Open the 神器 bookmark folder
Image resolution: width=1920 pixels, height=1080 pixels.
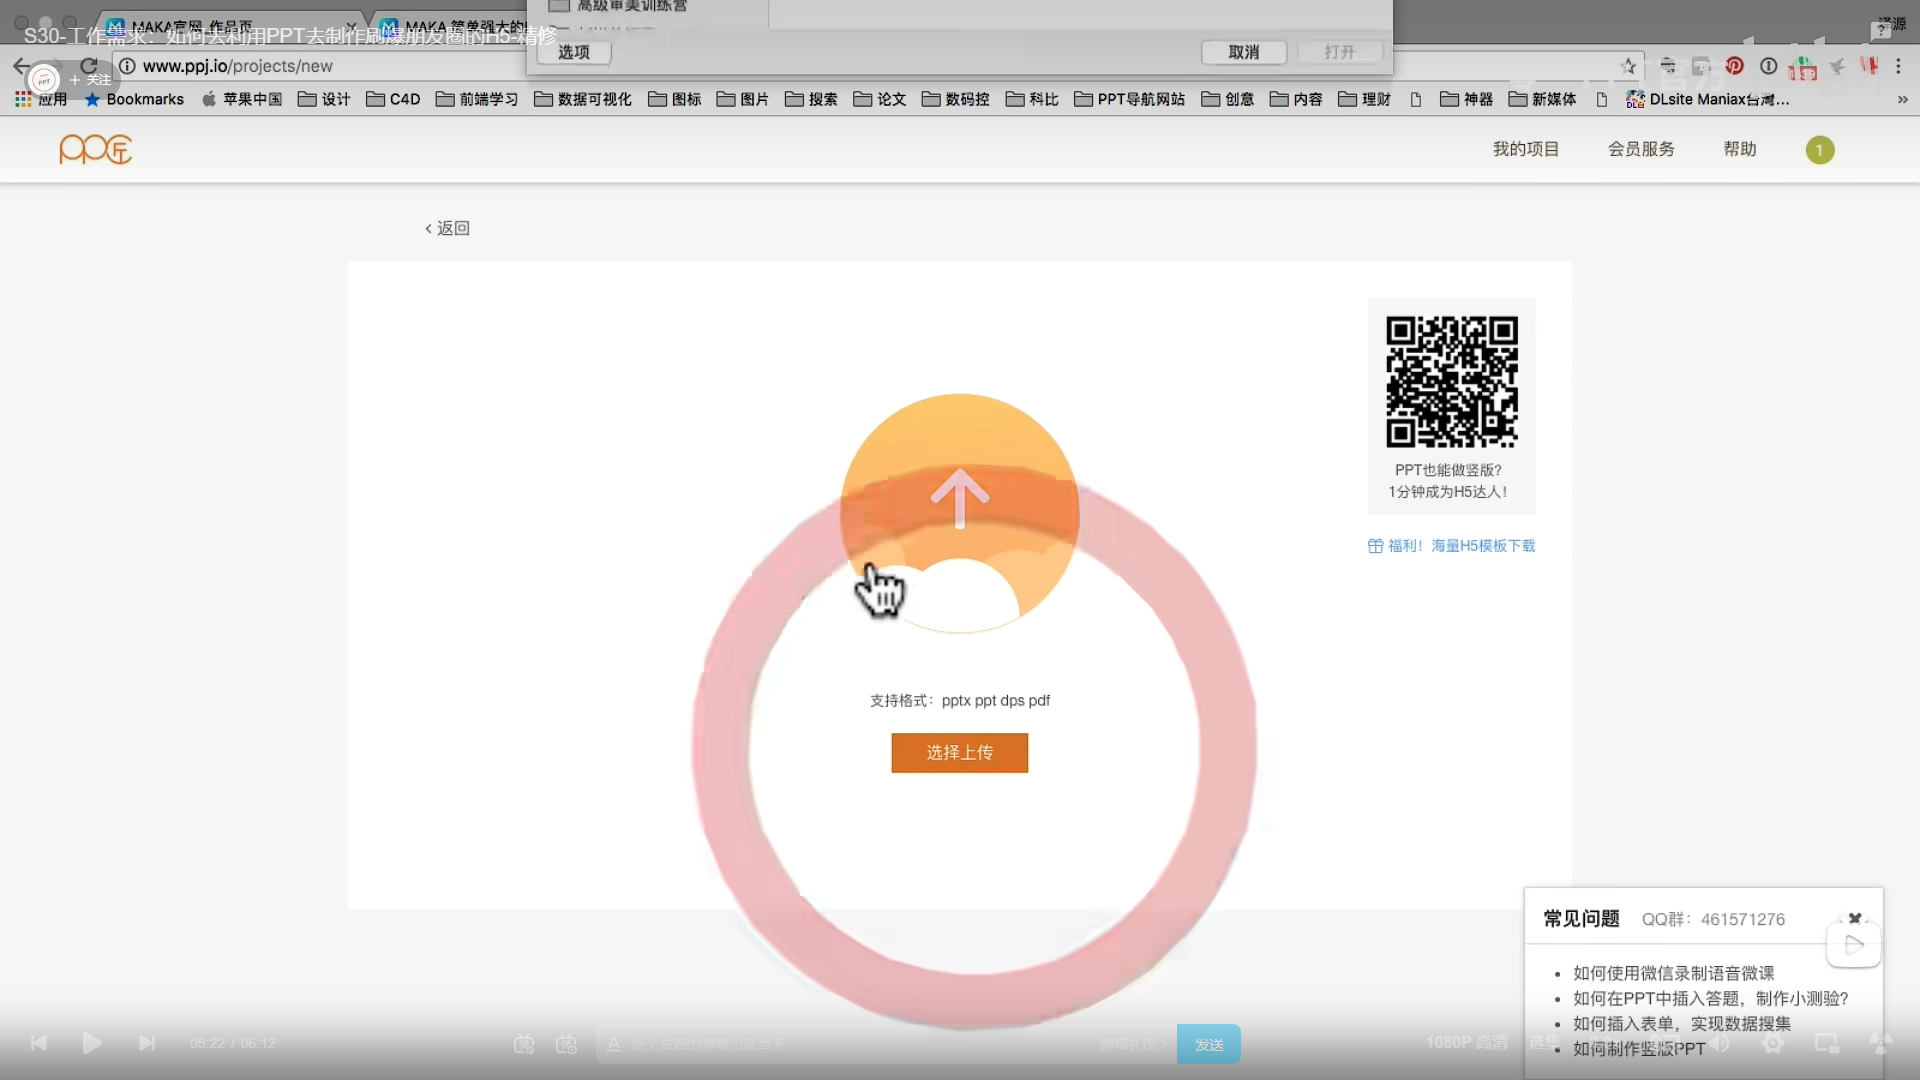(x=1467, y=99)
